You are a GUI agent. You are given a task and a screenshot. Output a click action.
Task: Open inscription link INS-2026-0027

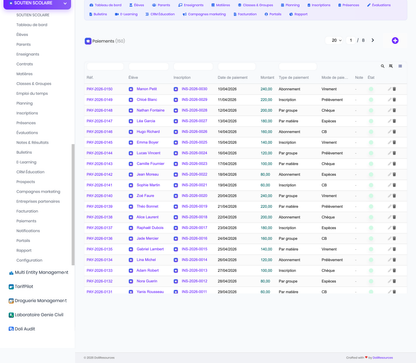194,121
